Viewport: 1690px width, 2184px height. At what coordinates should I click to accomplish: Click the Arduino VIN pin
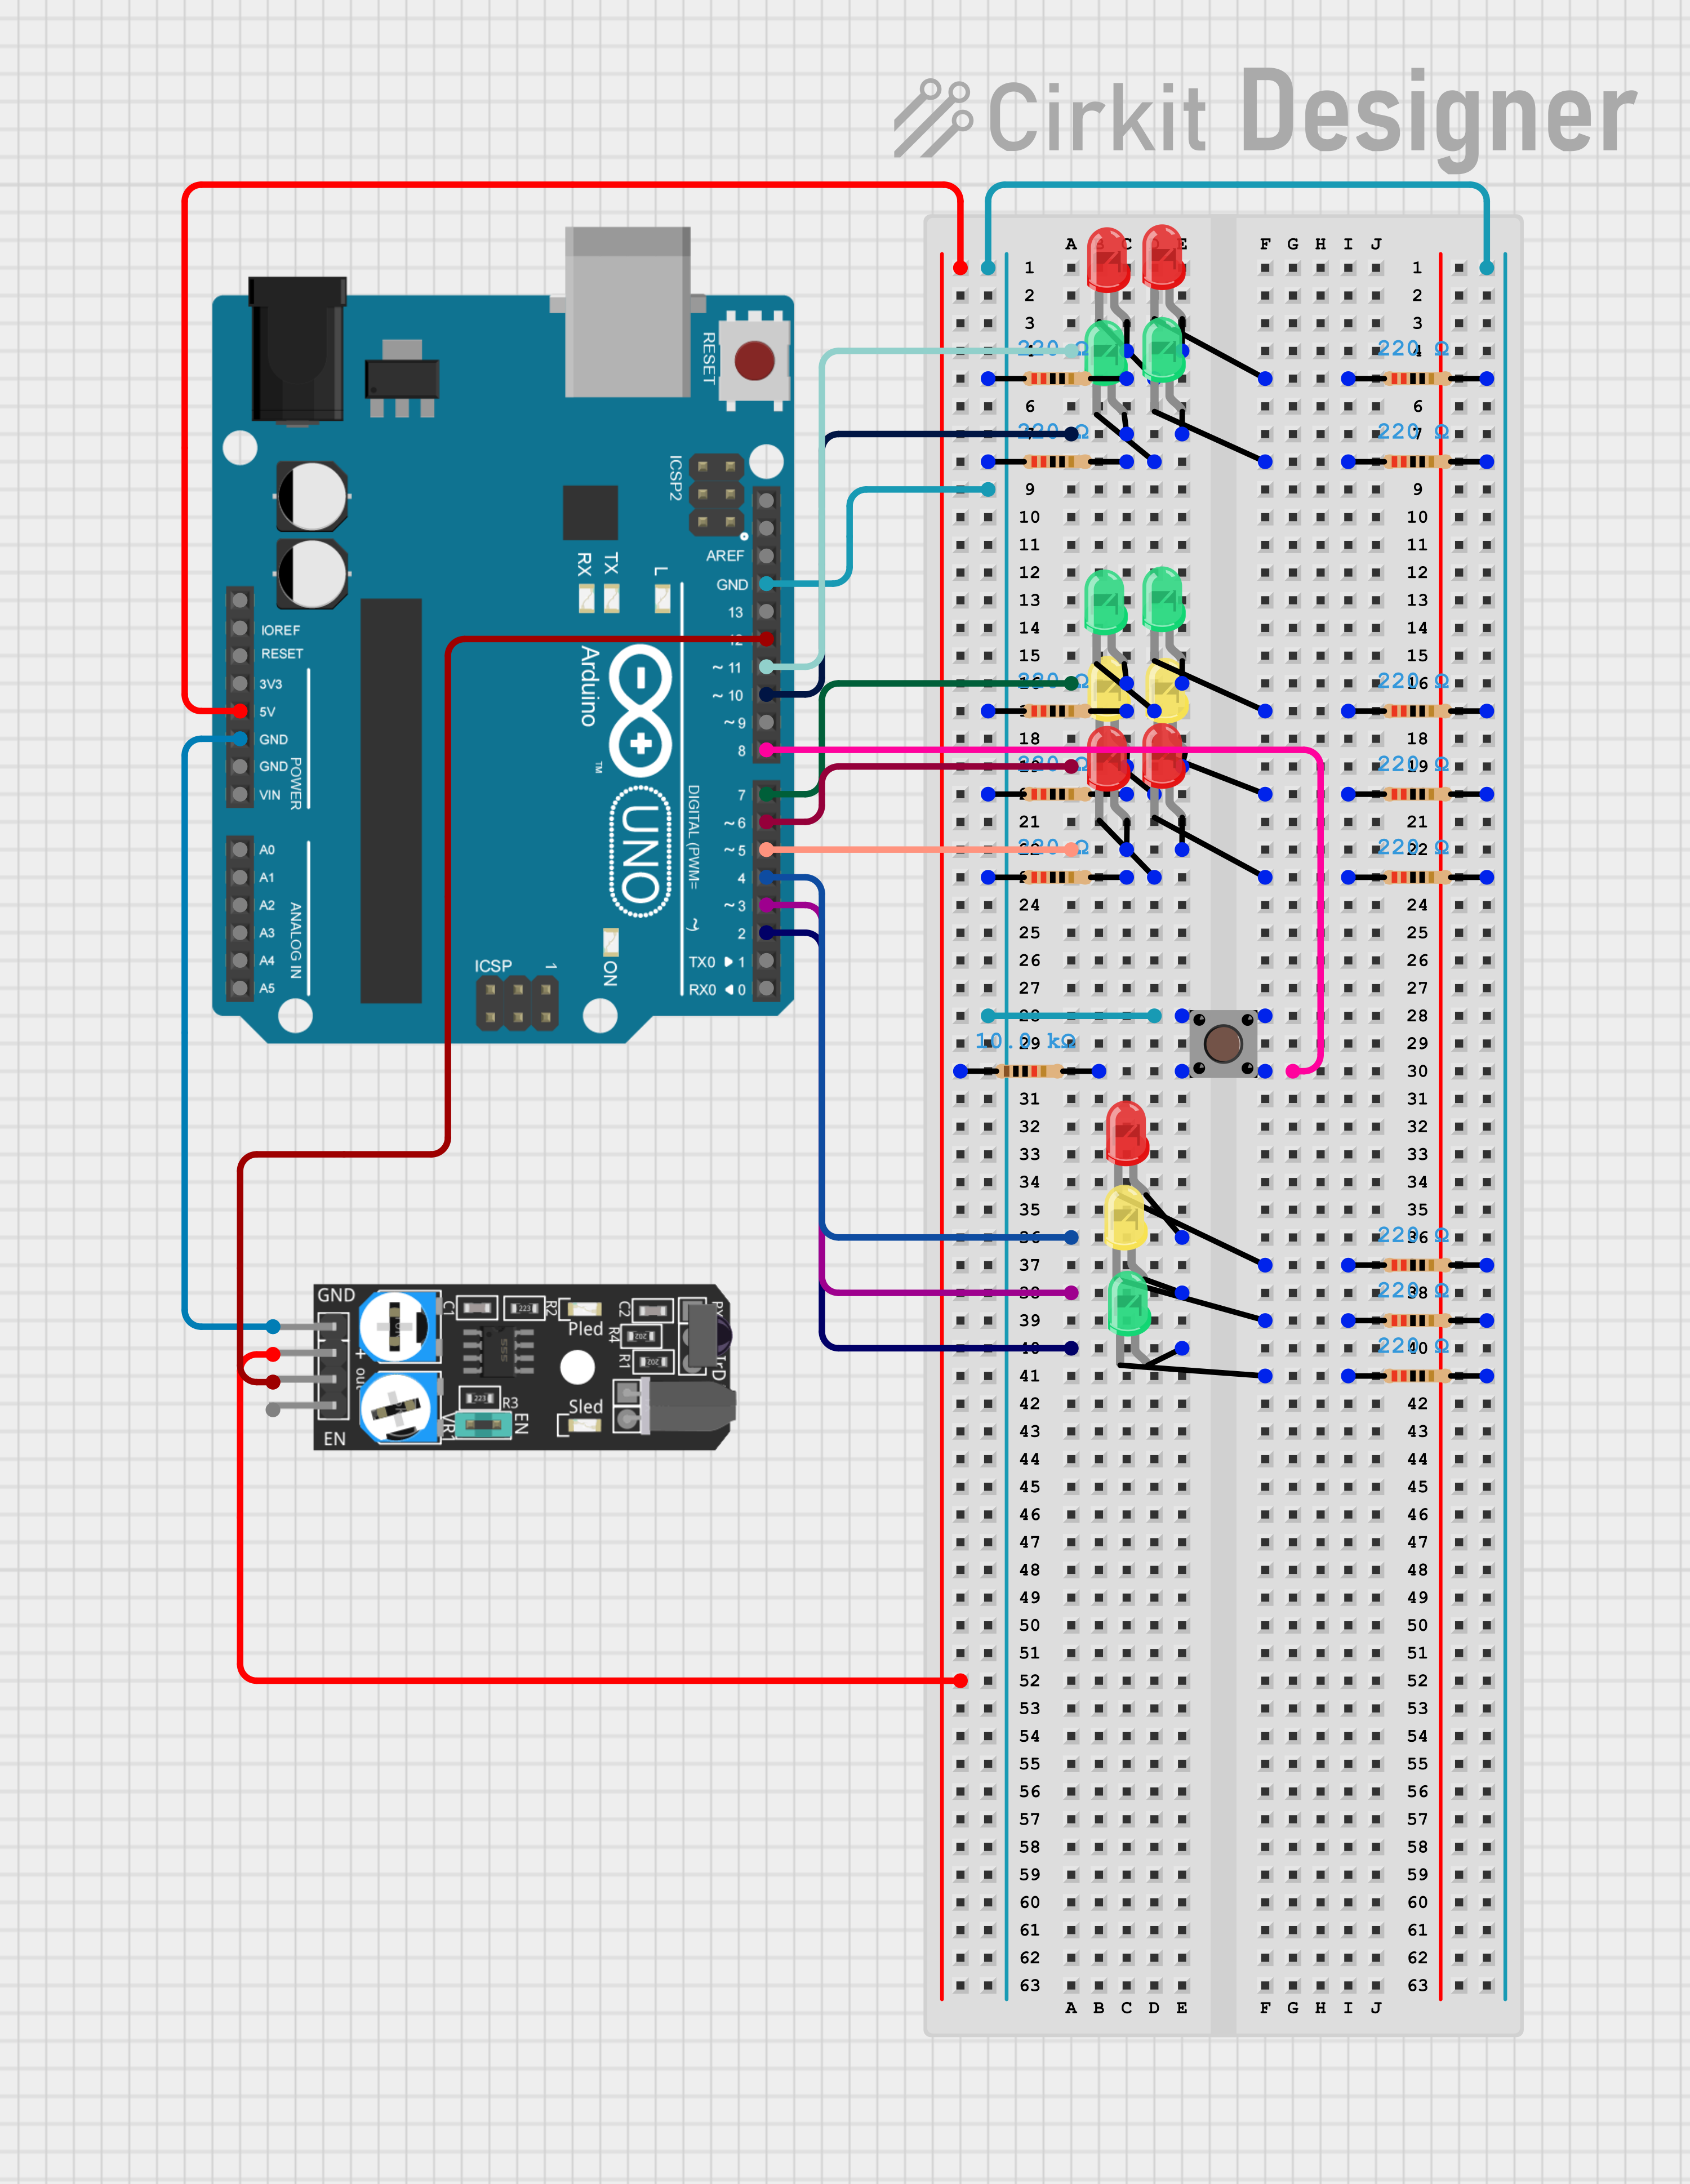tap(240, 794)
